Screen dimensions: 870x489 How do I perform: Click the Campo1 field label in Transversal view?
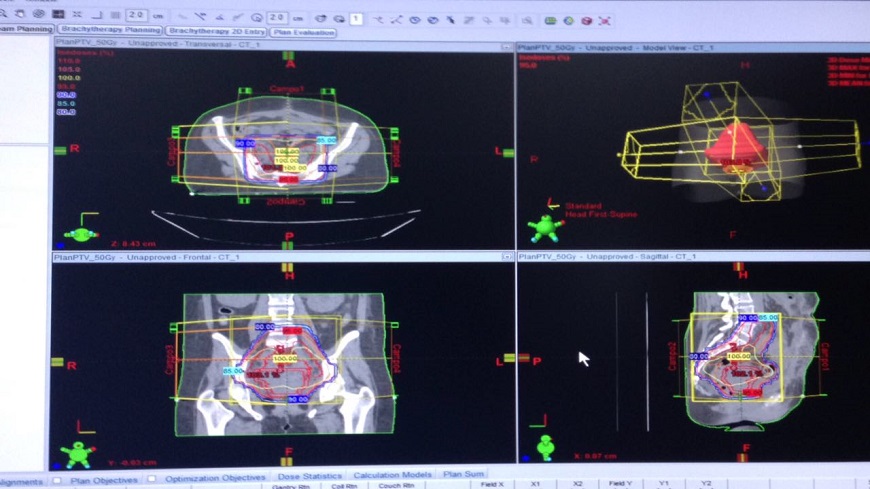287,89
